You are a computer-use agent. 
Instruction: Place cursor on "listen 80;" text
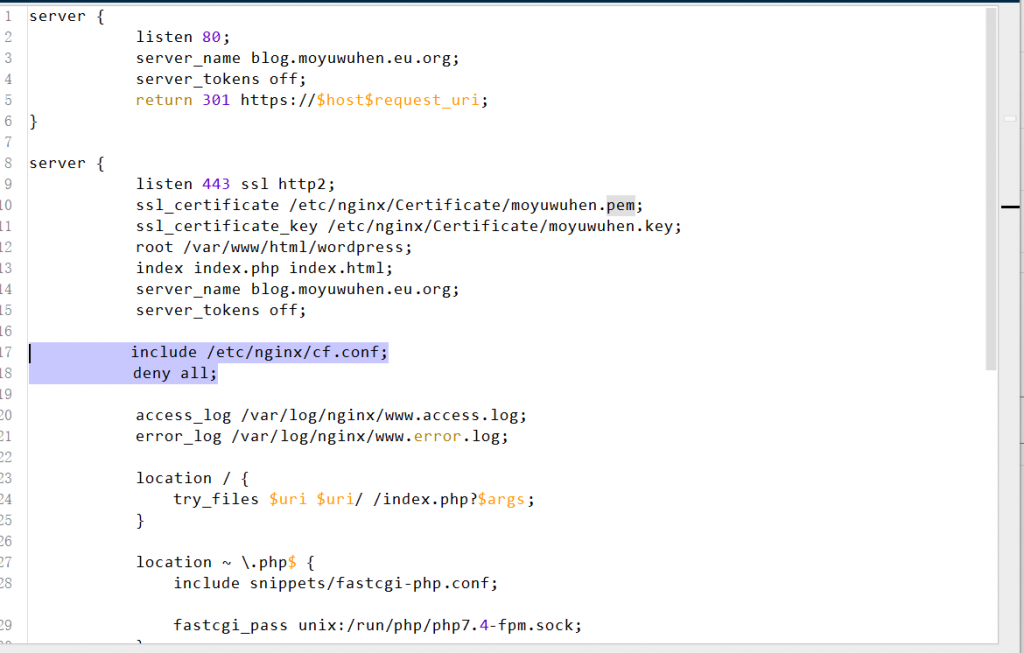pos(183,37)
